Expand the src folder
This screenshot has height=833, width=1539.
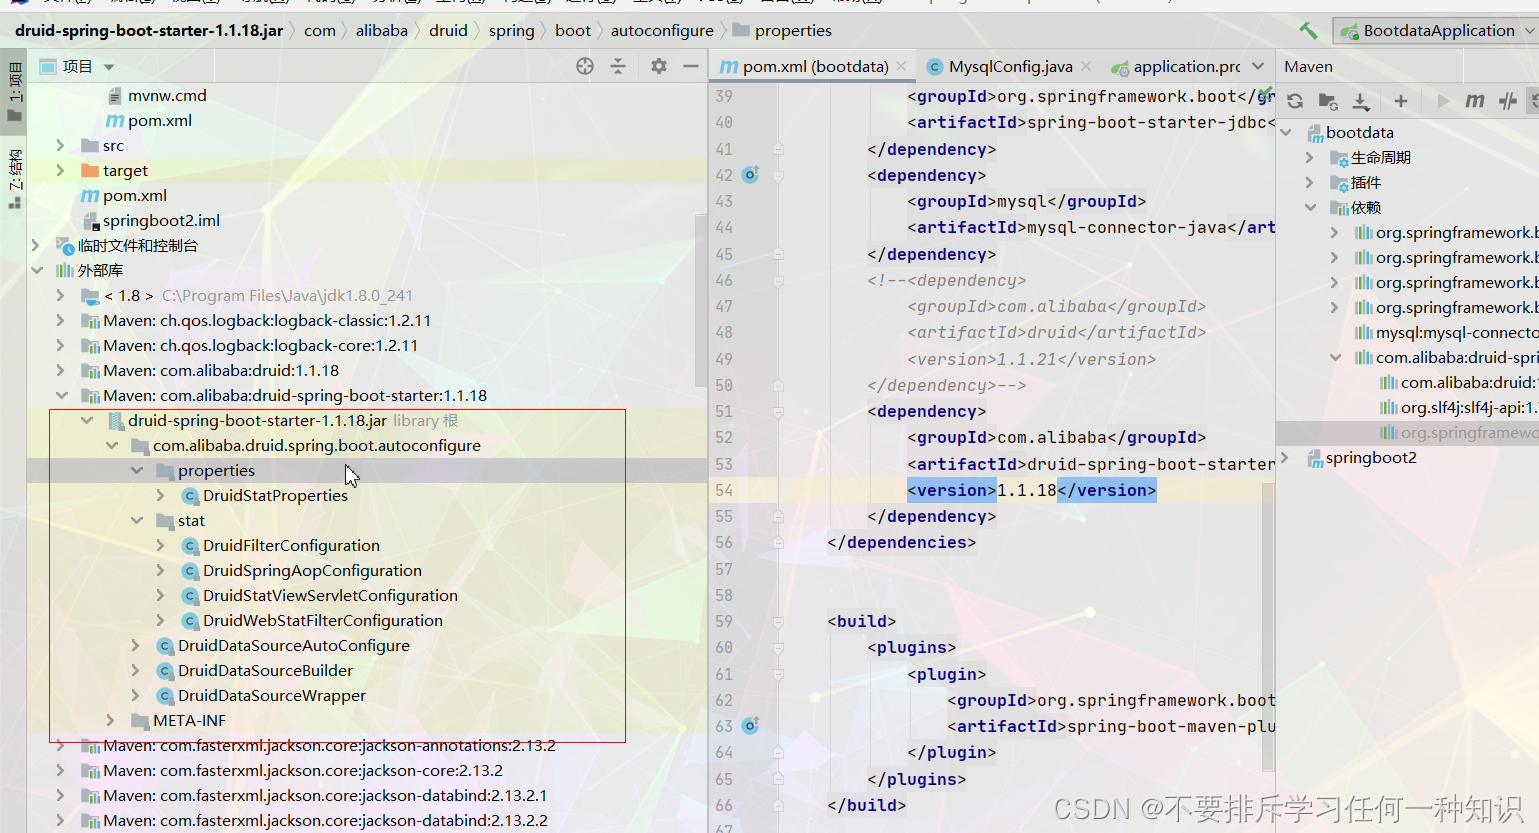(61, 145)
